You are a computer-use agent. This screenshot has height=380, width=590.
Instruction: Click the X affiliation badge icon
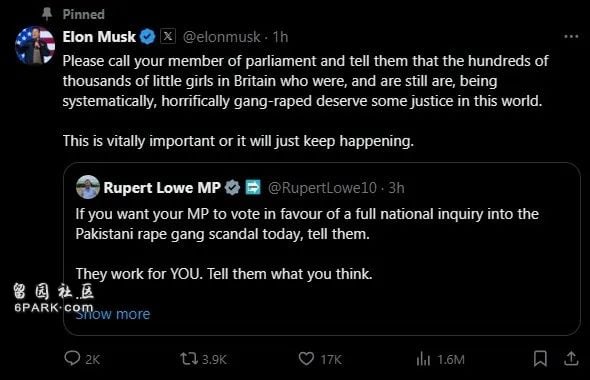coord(168,36)
